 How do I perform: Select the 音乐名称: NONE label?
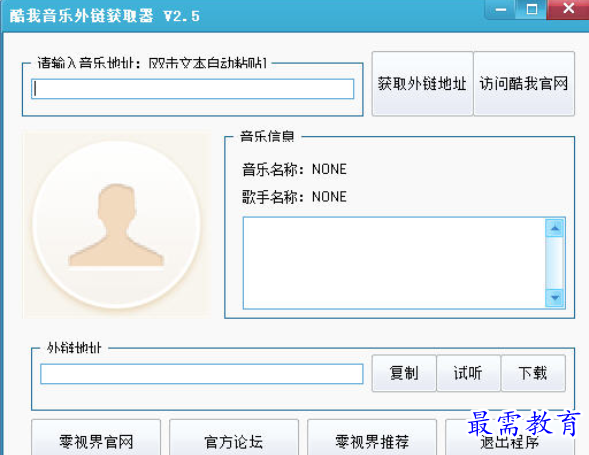[x=294, y=169]
